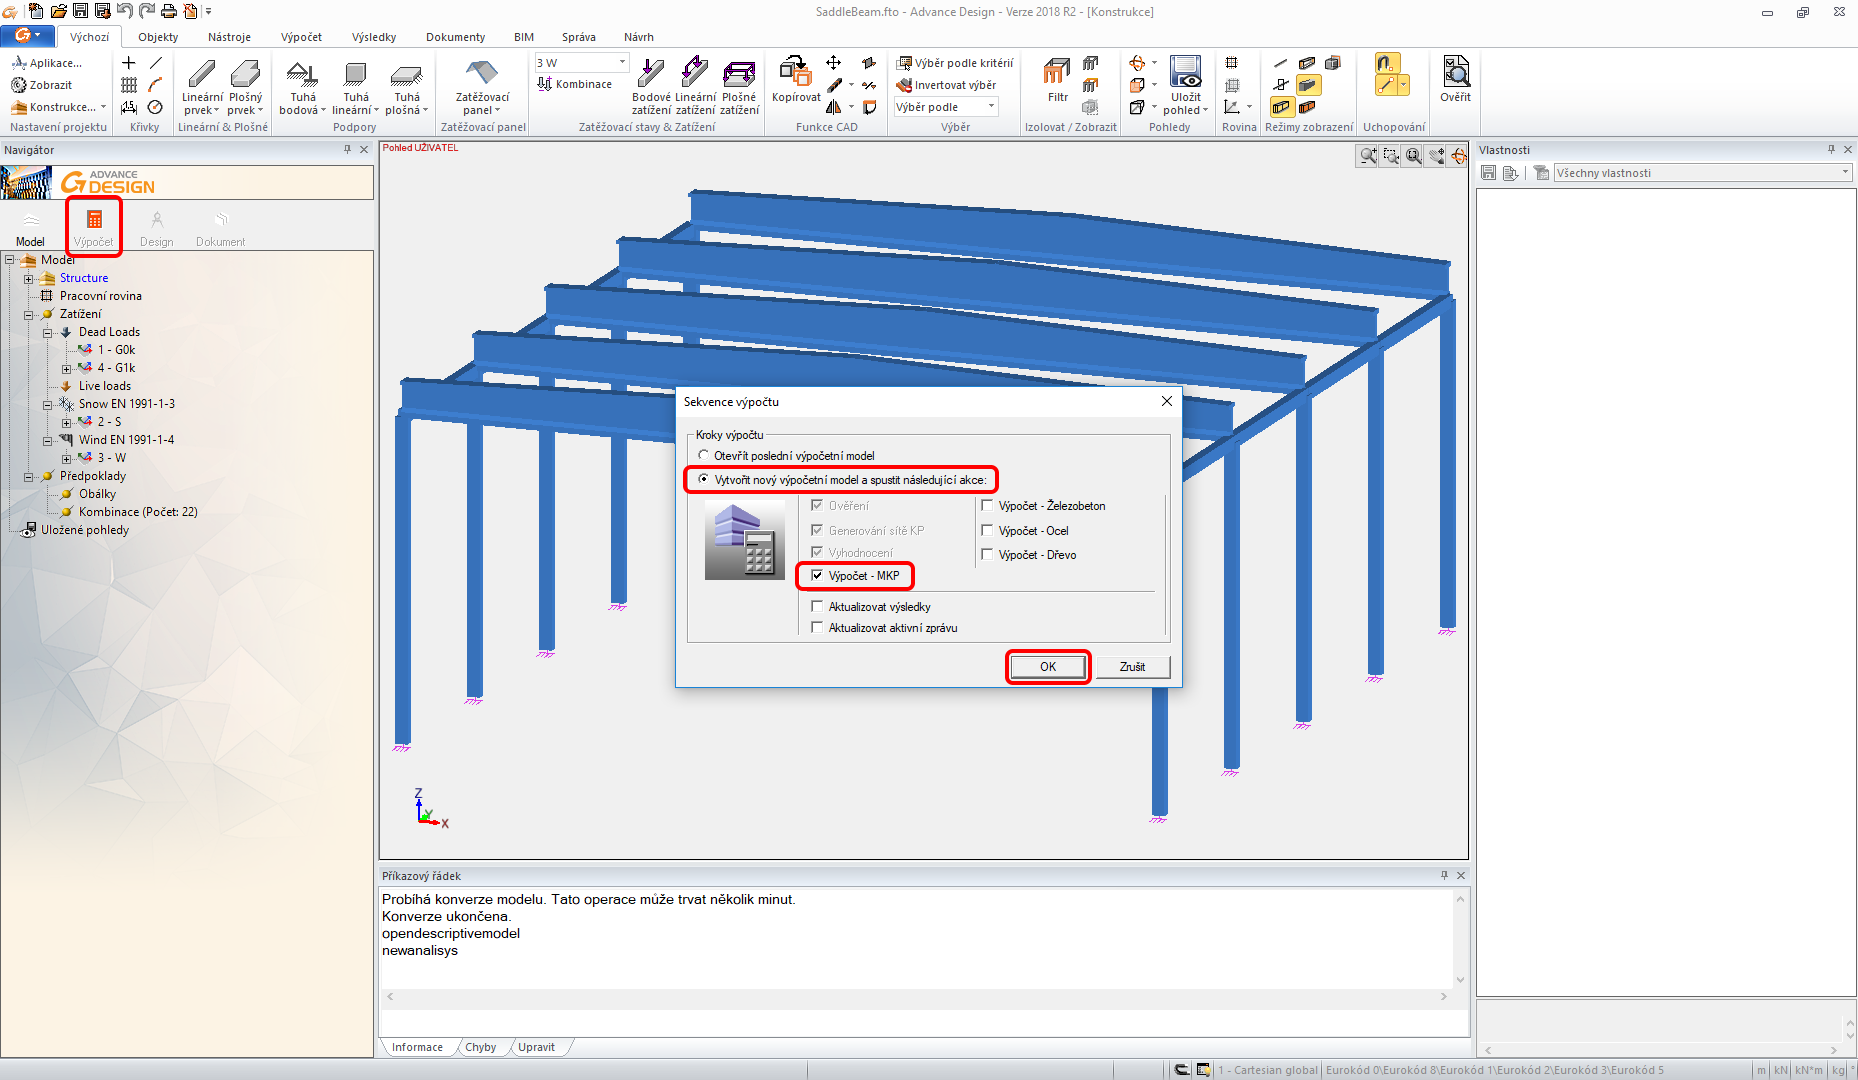
Task: Enable the Výpočet - Ocel checkbox
Action: (x=988, y=530)
